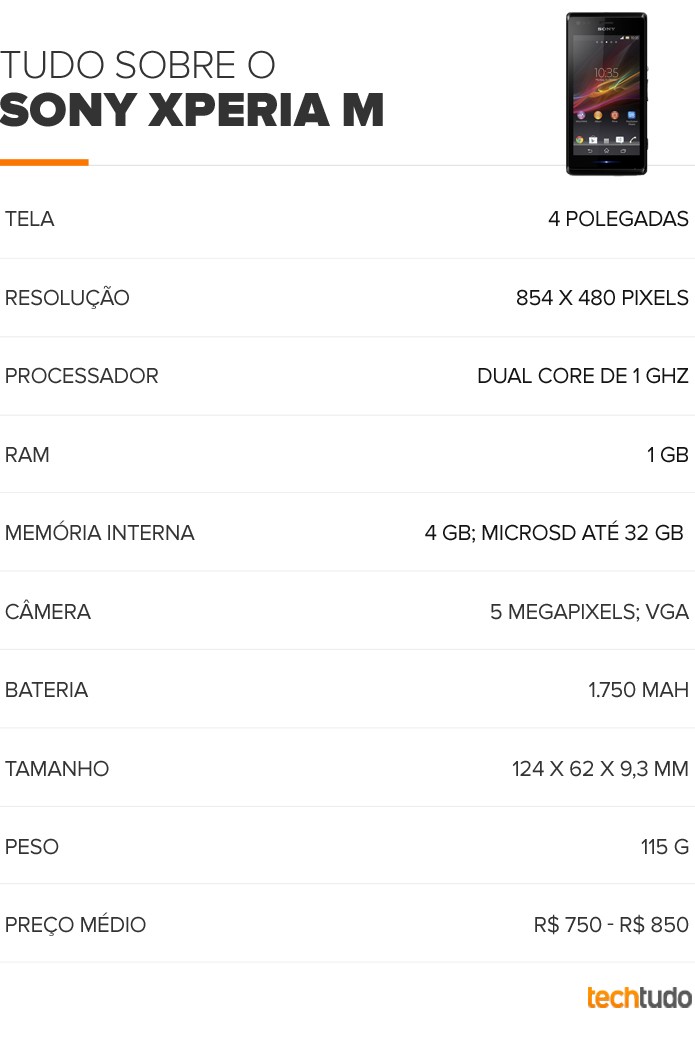The width and height of the screenshot is (695, 1040).
Task: Select the PREÇO MÉDIO label
Action: click(75, 925)
